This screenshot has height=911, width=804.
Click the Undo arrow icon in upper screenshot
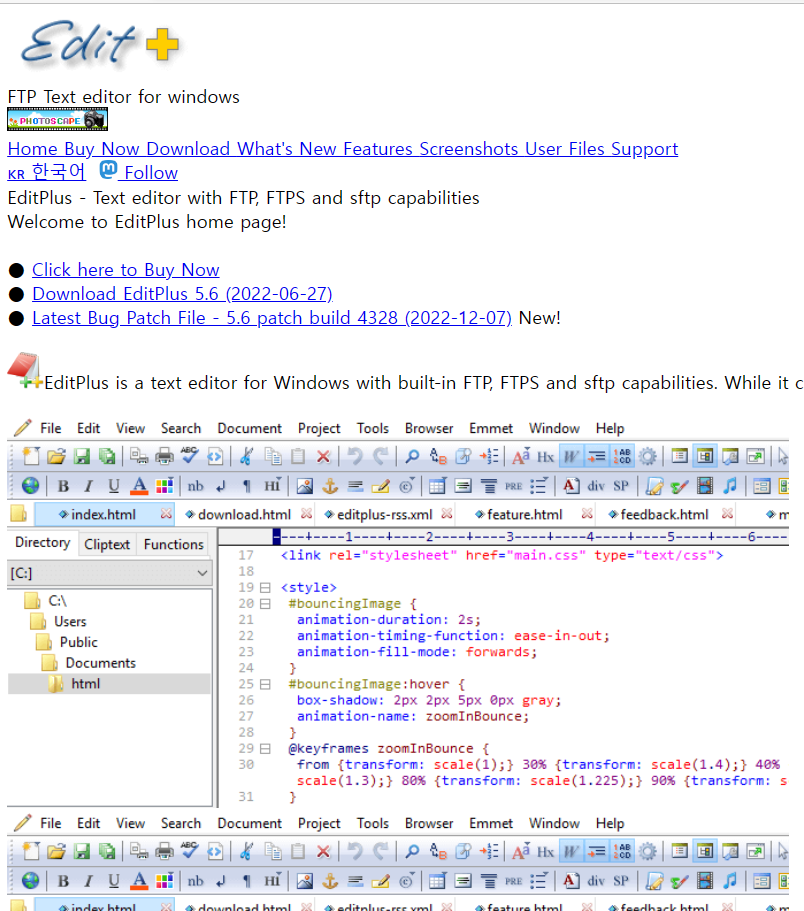coord(355,457)
